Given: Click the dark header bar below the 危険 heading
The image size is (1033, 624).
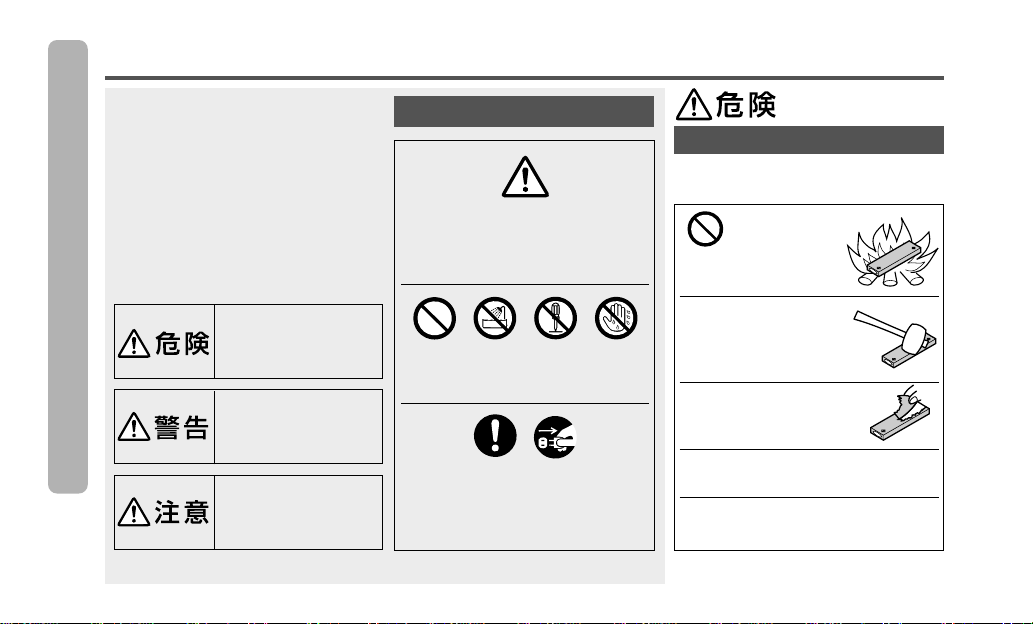Looking at the screenshot, I should coord(808,140).
